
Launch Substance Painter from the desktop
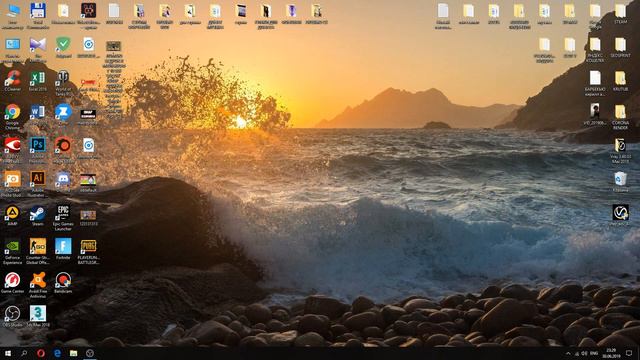coord(63,145)
